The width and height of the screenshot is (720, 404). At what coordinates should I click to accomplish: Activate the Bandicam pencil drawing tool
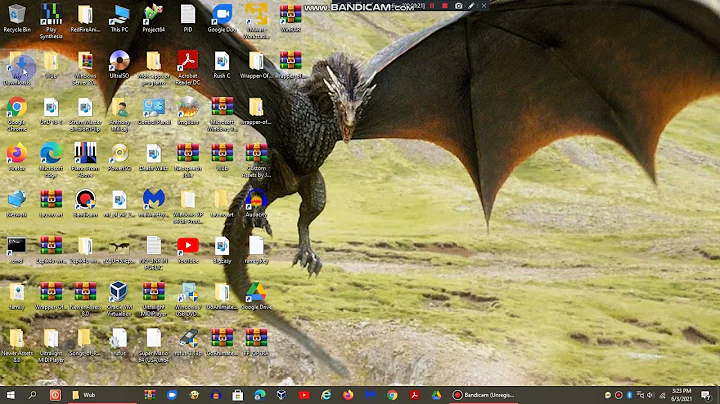click(471, 6)
